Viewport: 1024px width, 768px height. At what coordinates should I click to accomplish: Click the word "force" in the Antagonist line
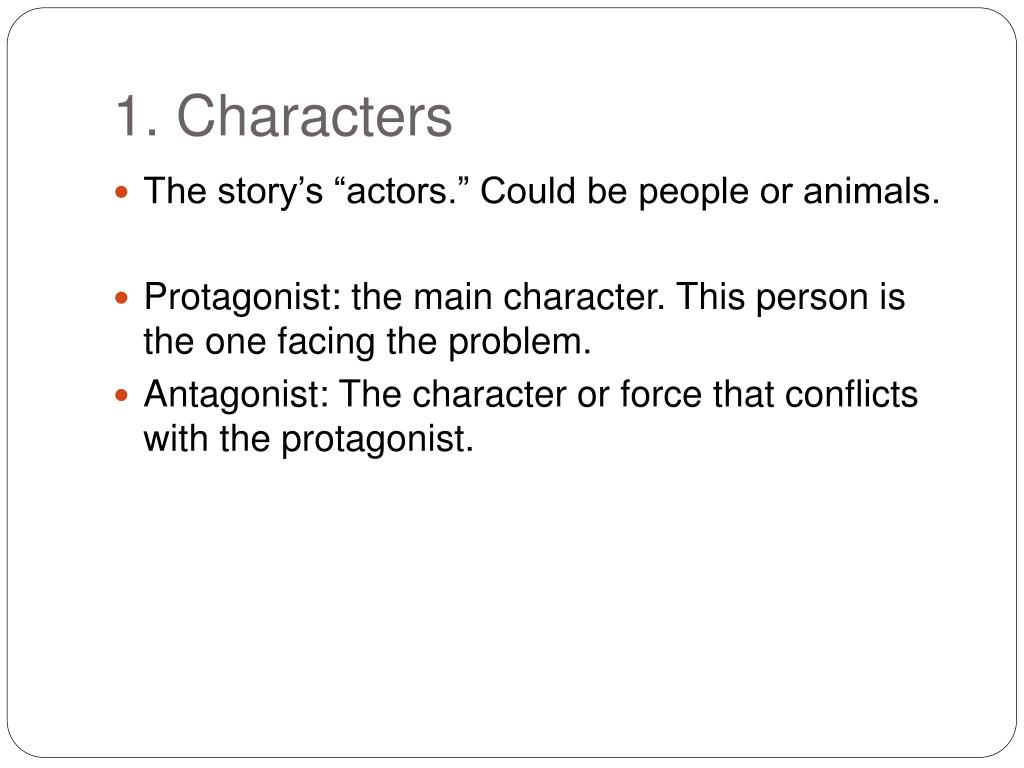pyautogui.click(x=660, y=394)
